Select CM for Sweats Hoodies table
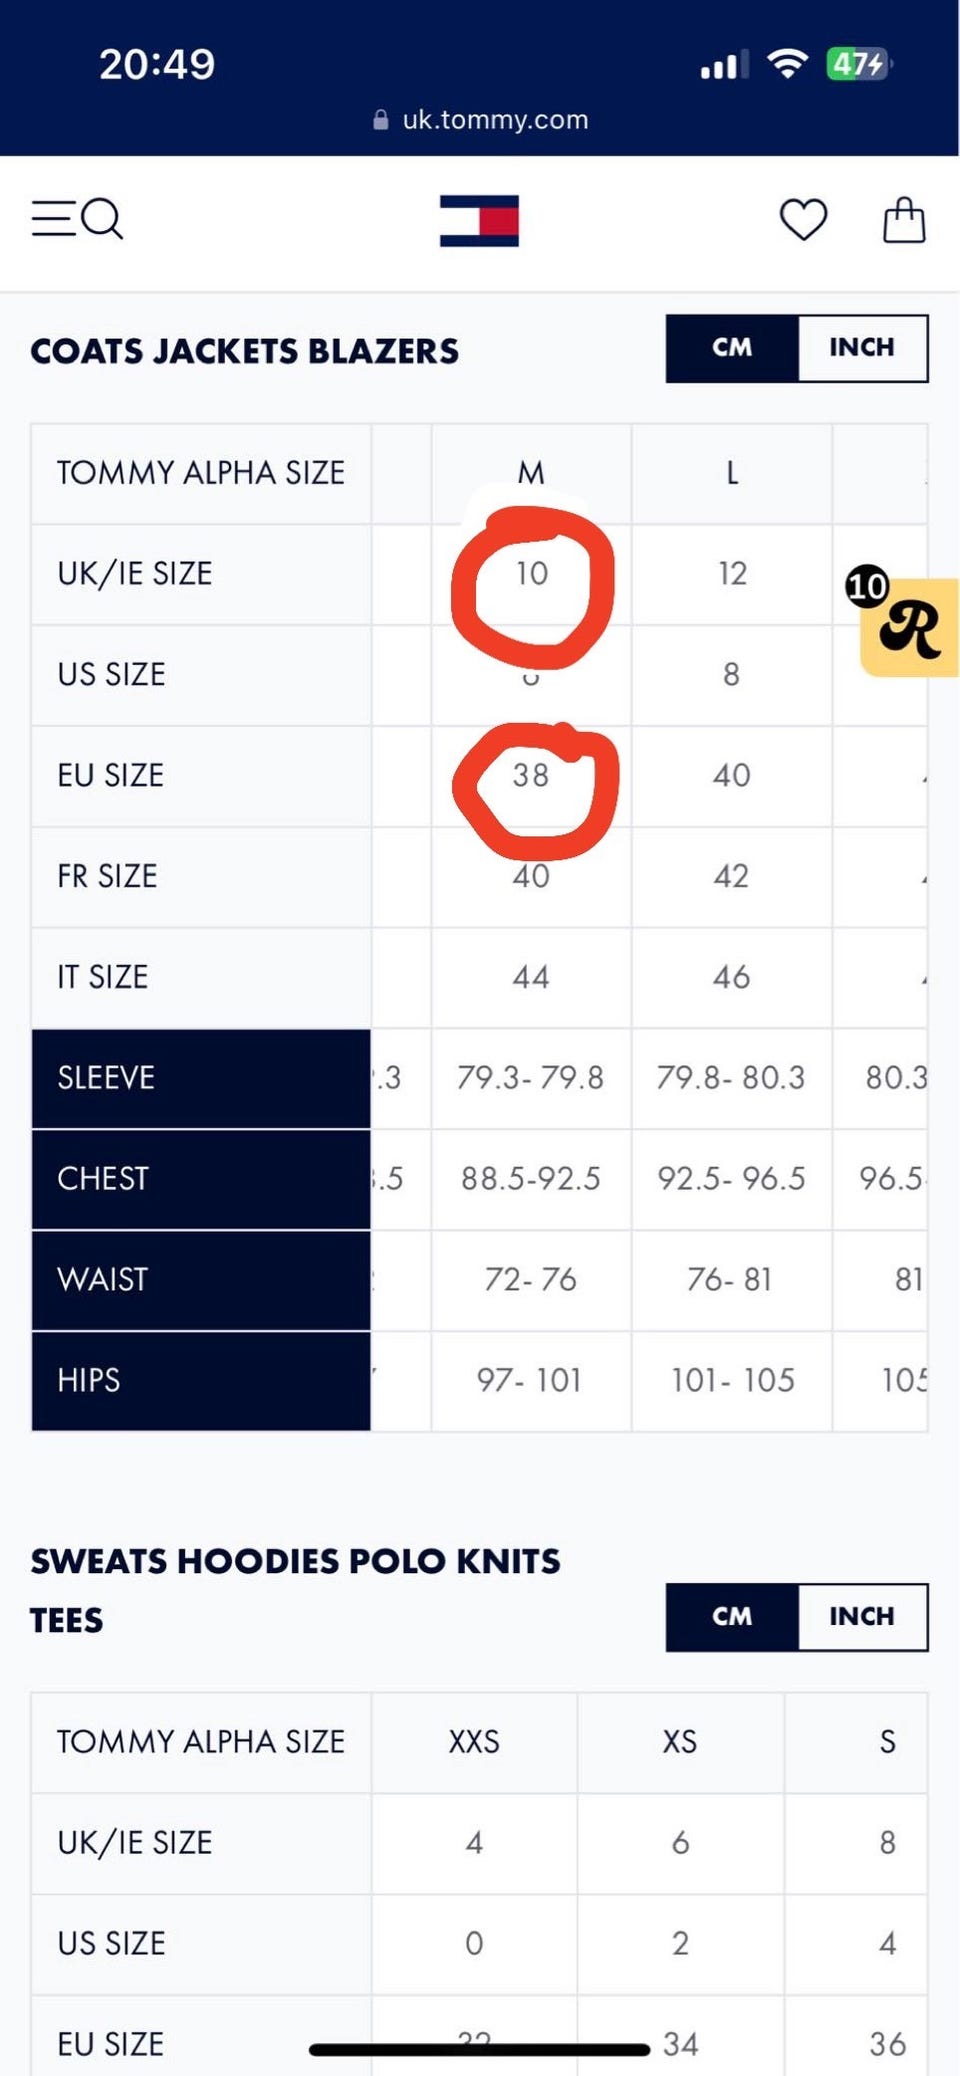This screenshot has width=960, height=2076. click(732, 1616)
